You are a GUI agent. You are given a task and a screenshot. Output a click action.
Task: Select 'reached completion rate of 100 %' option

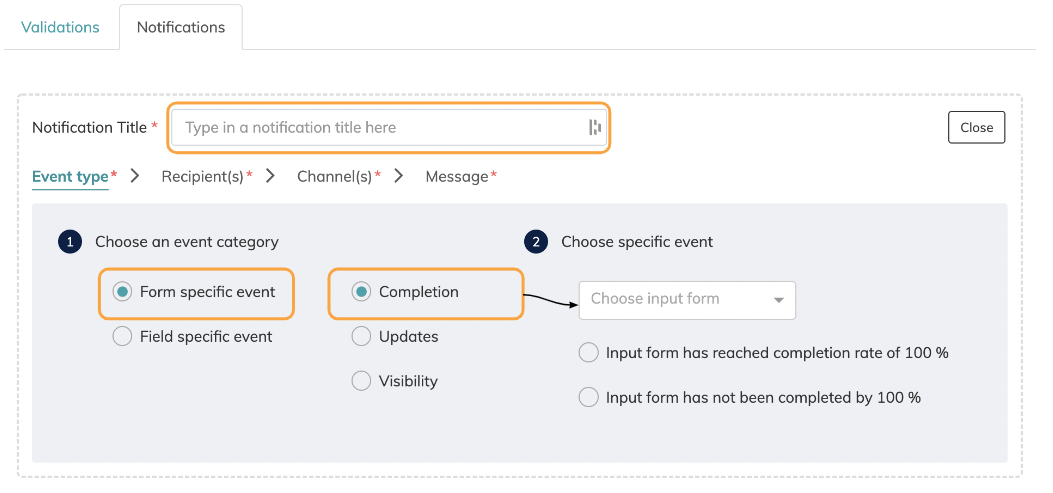pos(589,353)
